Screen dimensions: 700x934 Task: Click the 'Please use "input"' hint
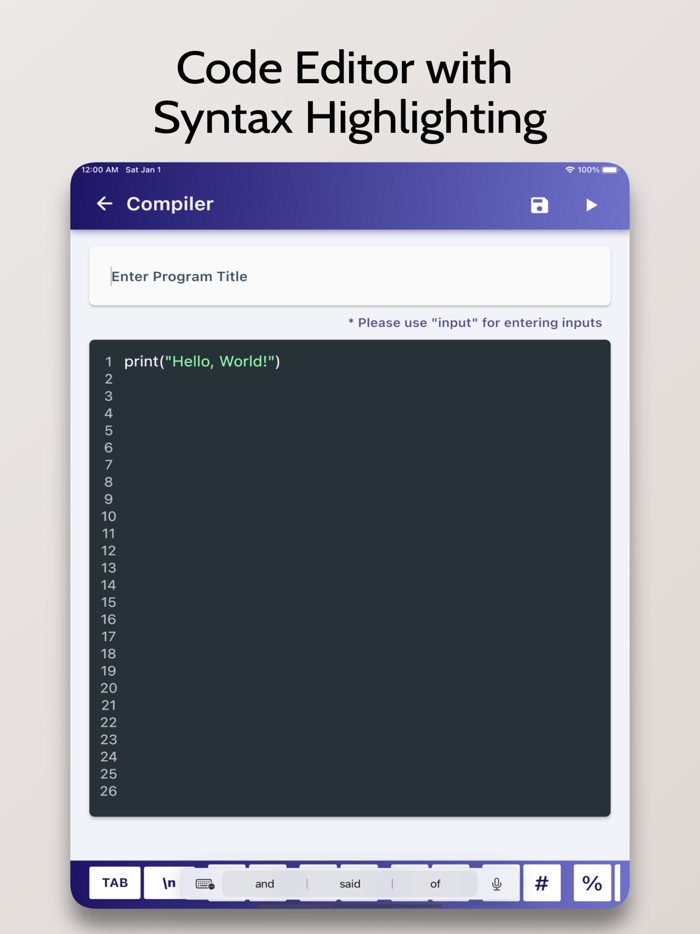[x=475, y=322]
